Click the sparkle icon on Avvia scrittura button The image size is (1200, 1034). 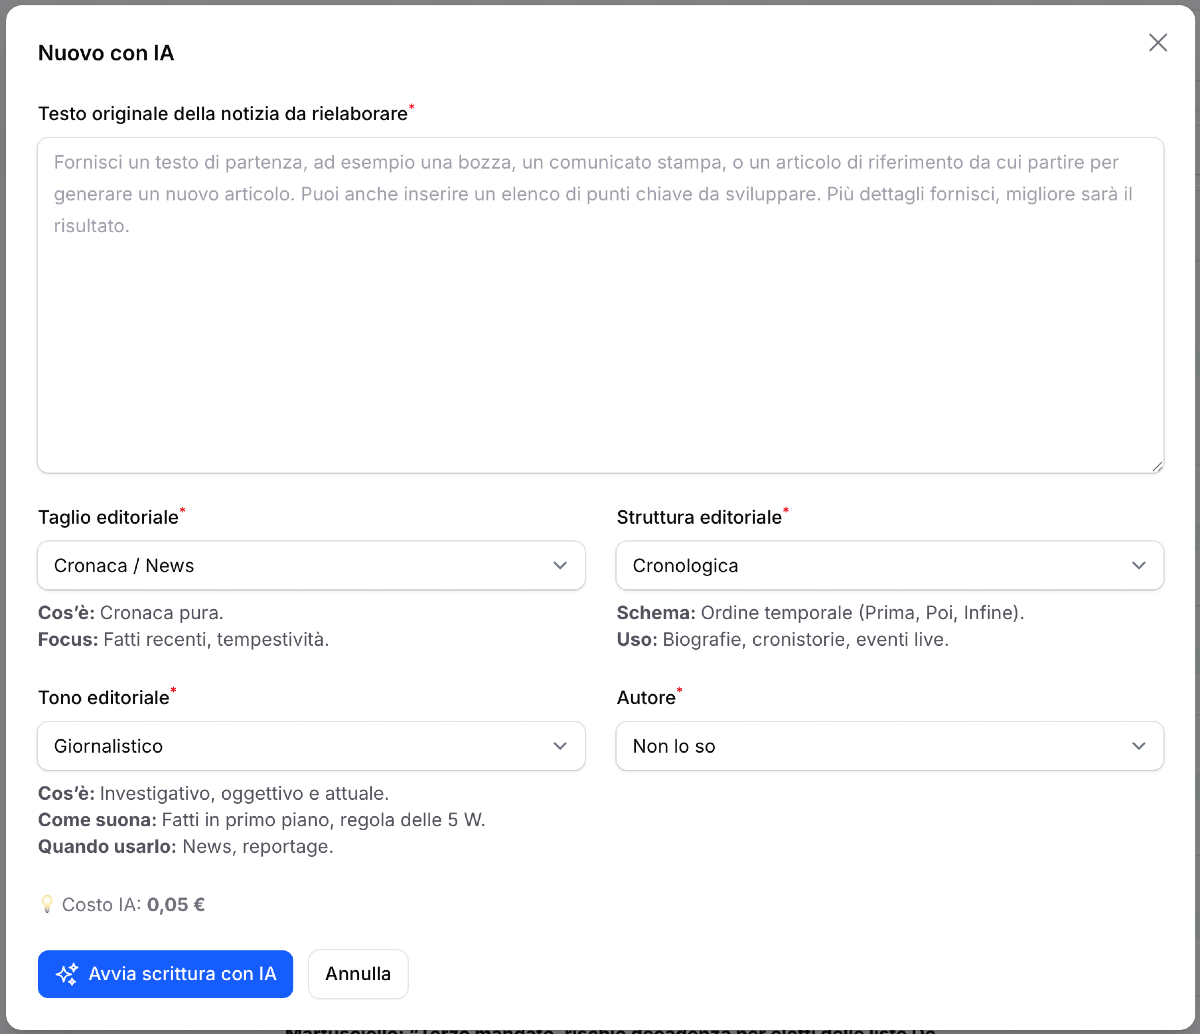click(67, 974)
